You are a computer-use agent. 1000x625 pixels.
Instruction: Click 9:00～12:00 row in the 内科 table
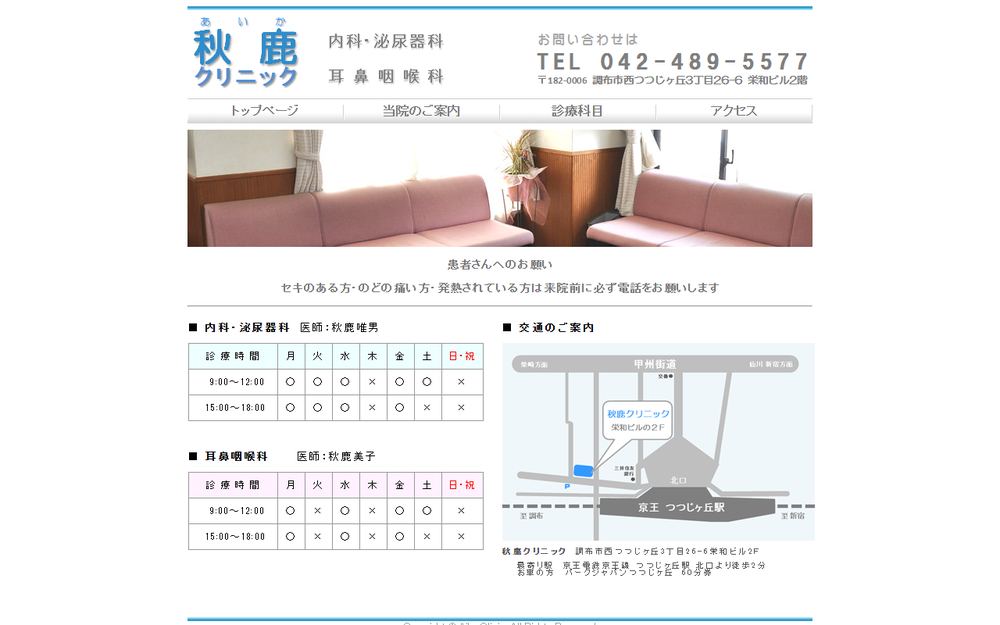tap(335, 382)
